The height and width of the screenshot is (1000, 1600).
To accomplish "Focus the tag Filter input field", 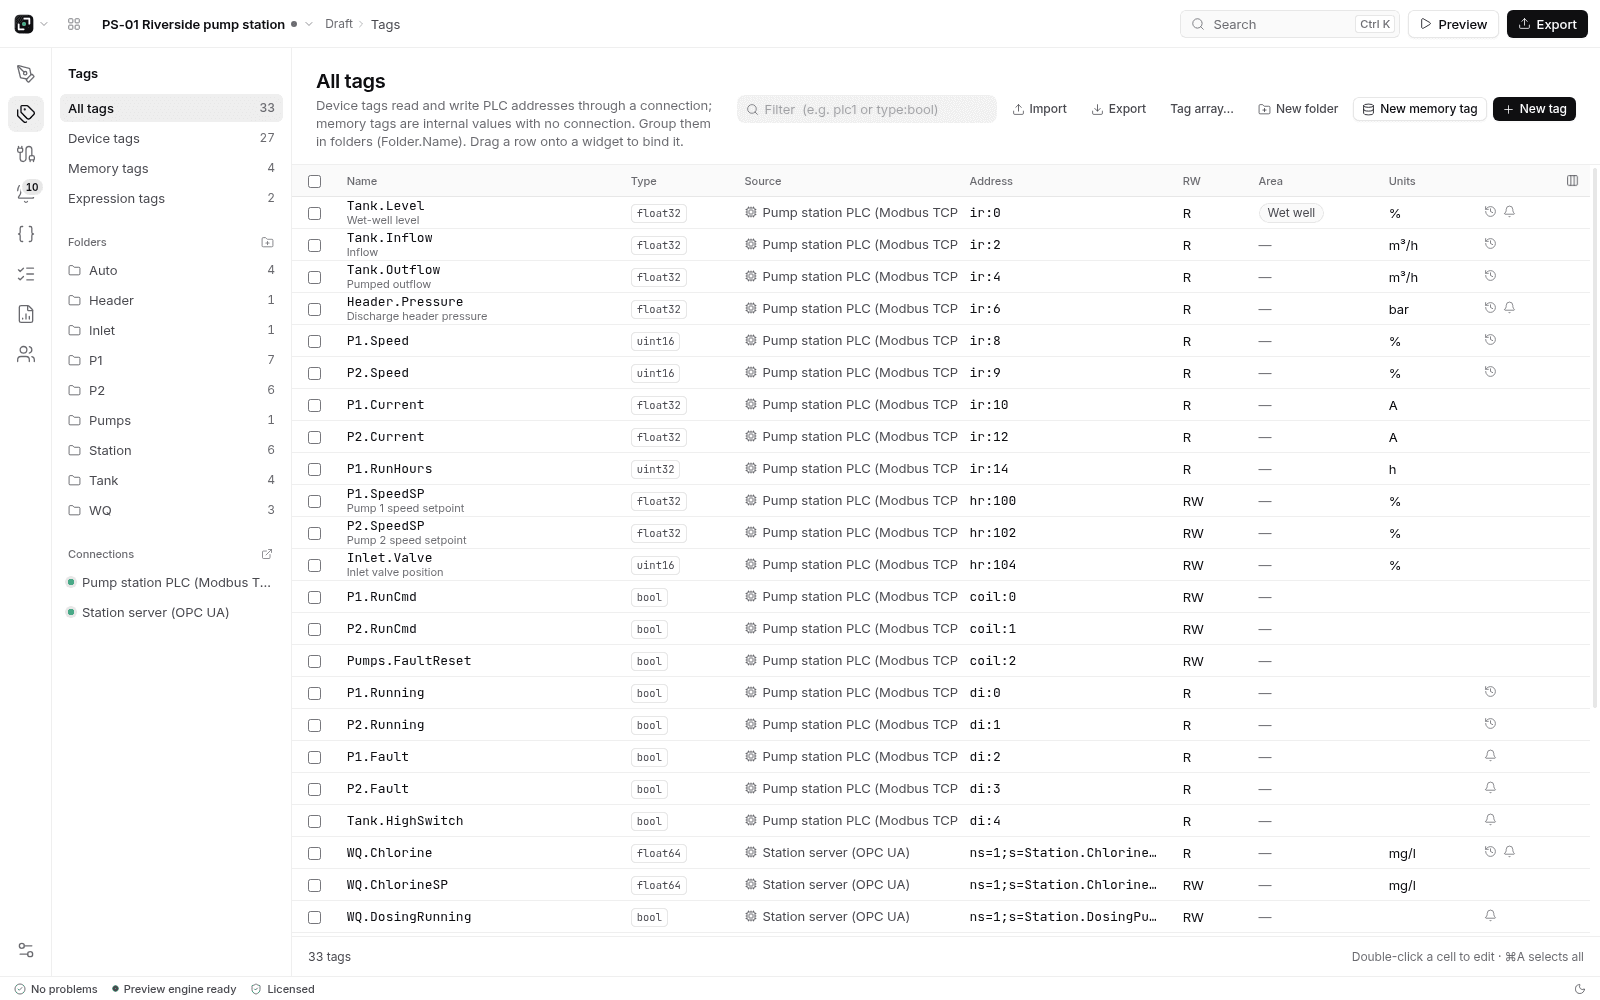I will 867,109.
